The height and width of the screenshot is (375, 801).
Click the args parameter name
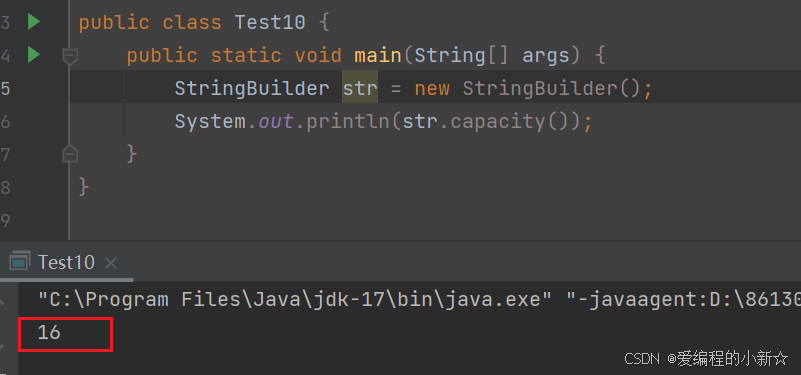pos(546,55)
